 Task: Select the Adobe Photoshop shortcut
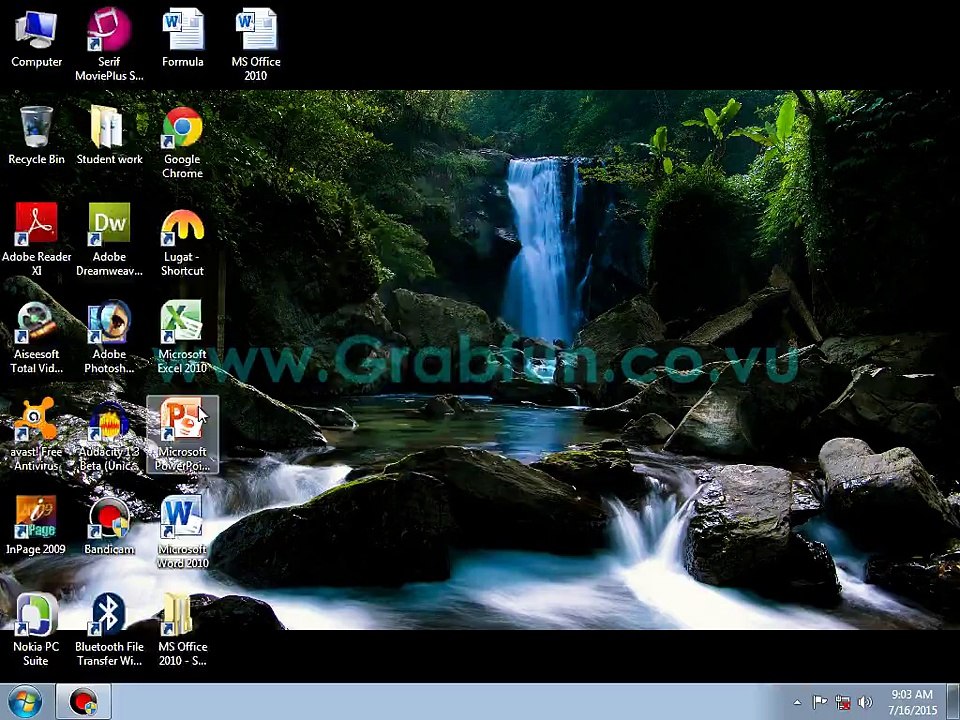tap(109, 337)
